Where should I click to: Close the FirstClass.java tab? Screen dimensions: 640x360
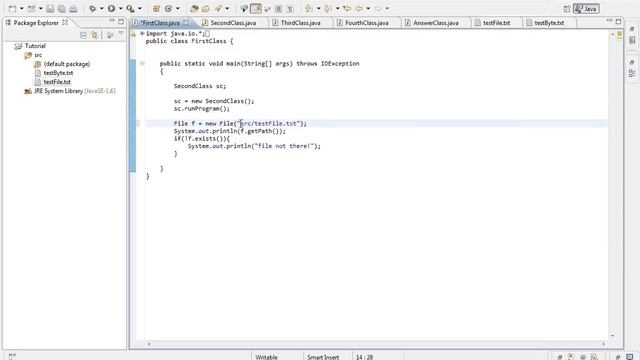coord(186,22)
